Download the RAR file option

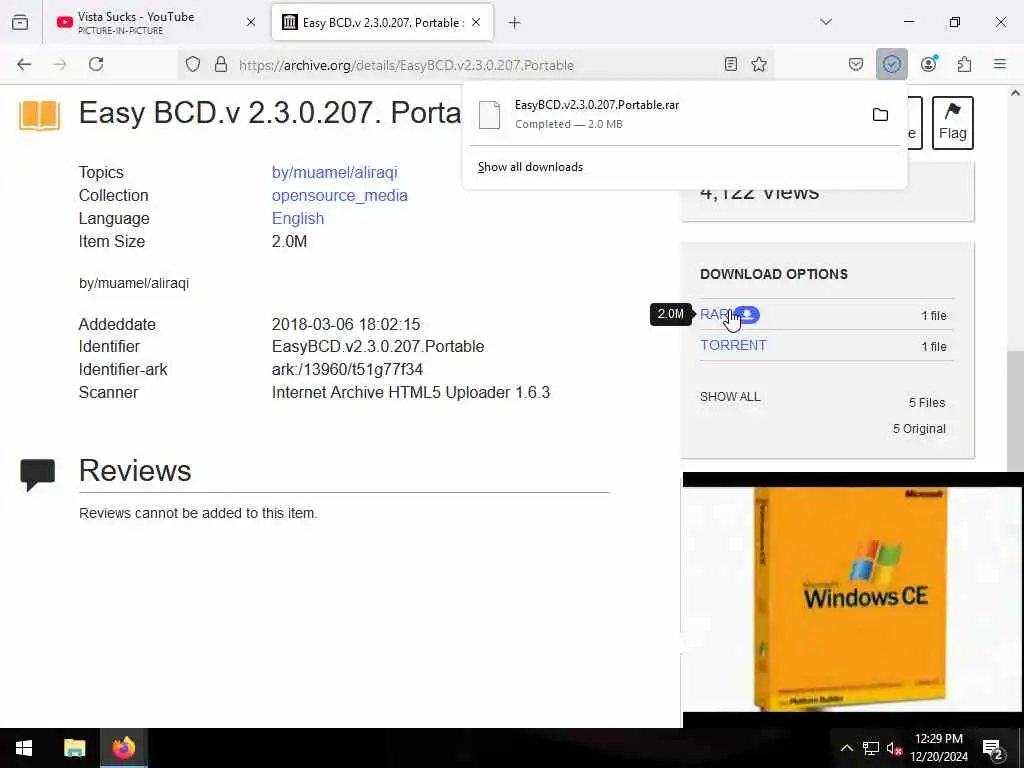(x=713, y=314)
